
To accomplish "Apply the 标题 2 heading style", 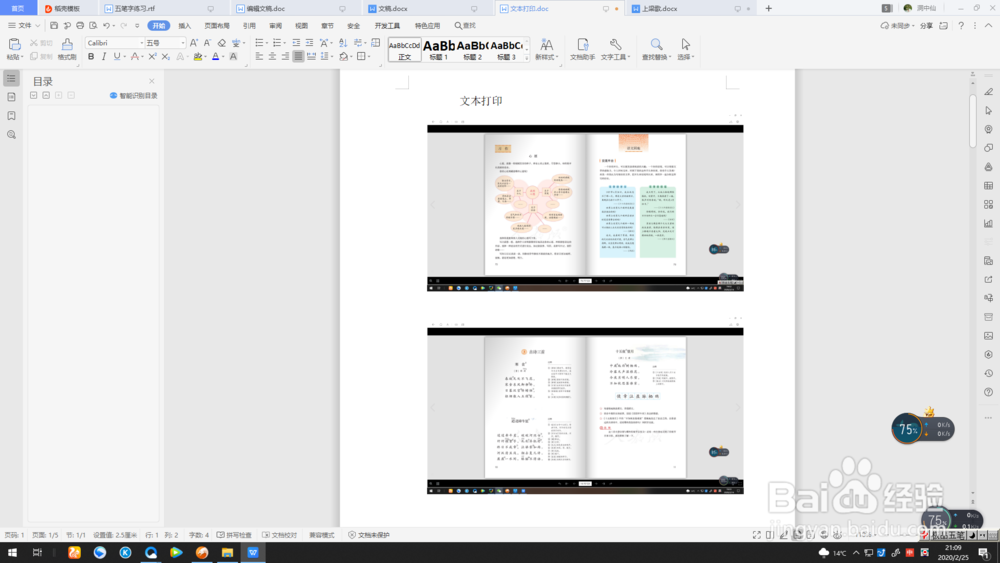I will pos(473,49).
